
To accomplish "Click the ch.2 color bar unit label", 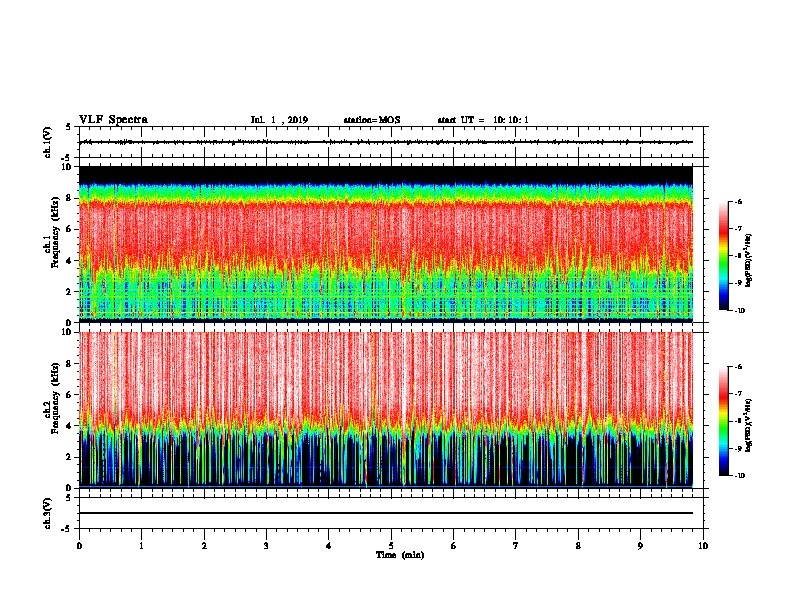I will coord(749,425).
